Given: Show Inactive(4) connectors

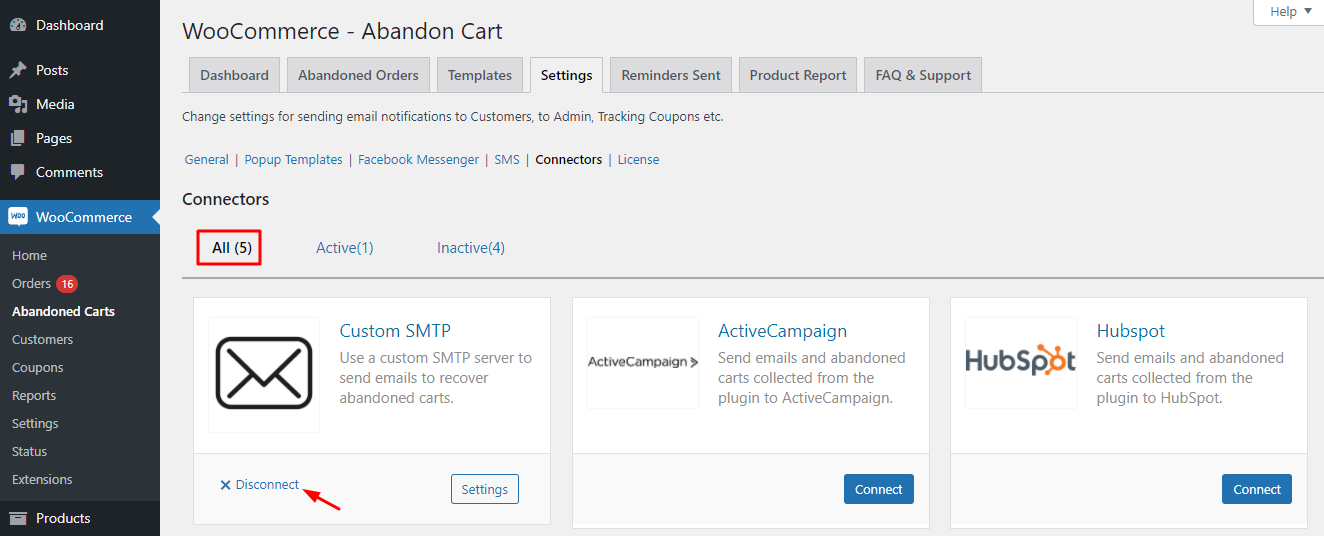Looking at the screenshot, I should pos(470,248).
